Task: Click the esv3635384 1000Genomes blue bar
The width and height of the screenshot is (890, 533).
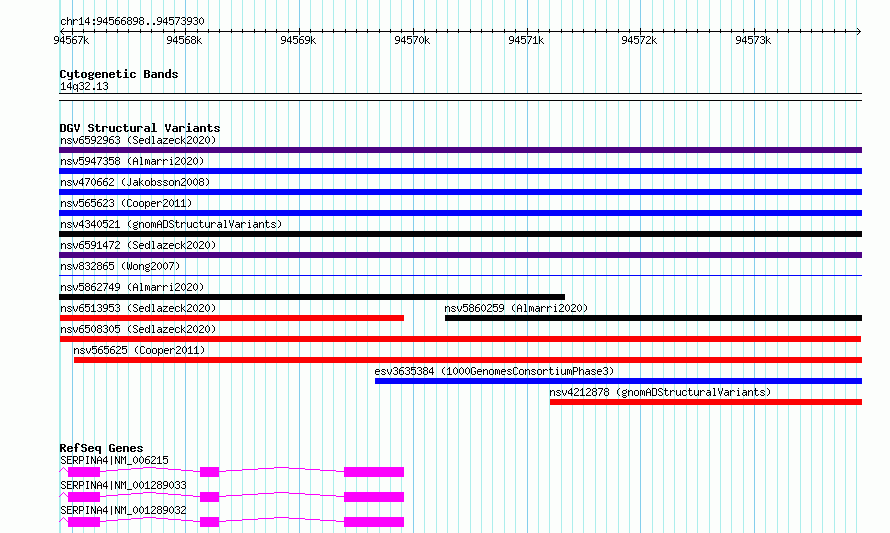Action: [x=619, y=381]
